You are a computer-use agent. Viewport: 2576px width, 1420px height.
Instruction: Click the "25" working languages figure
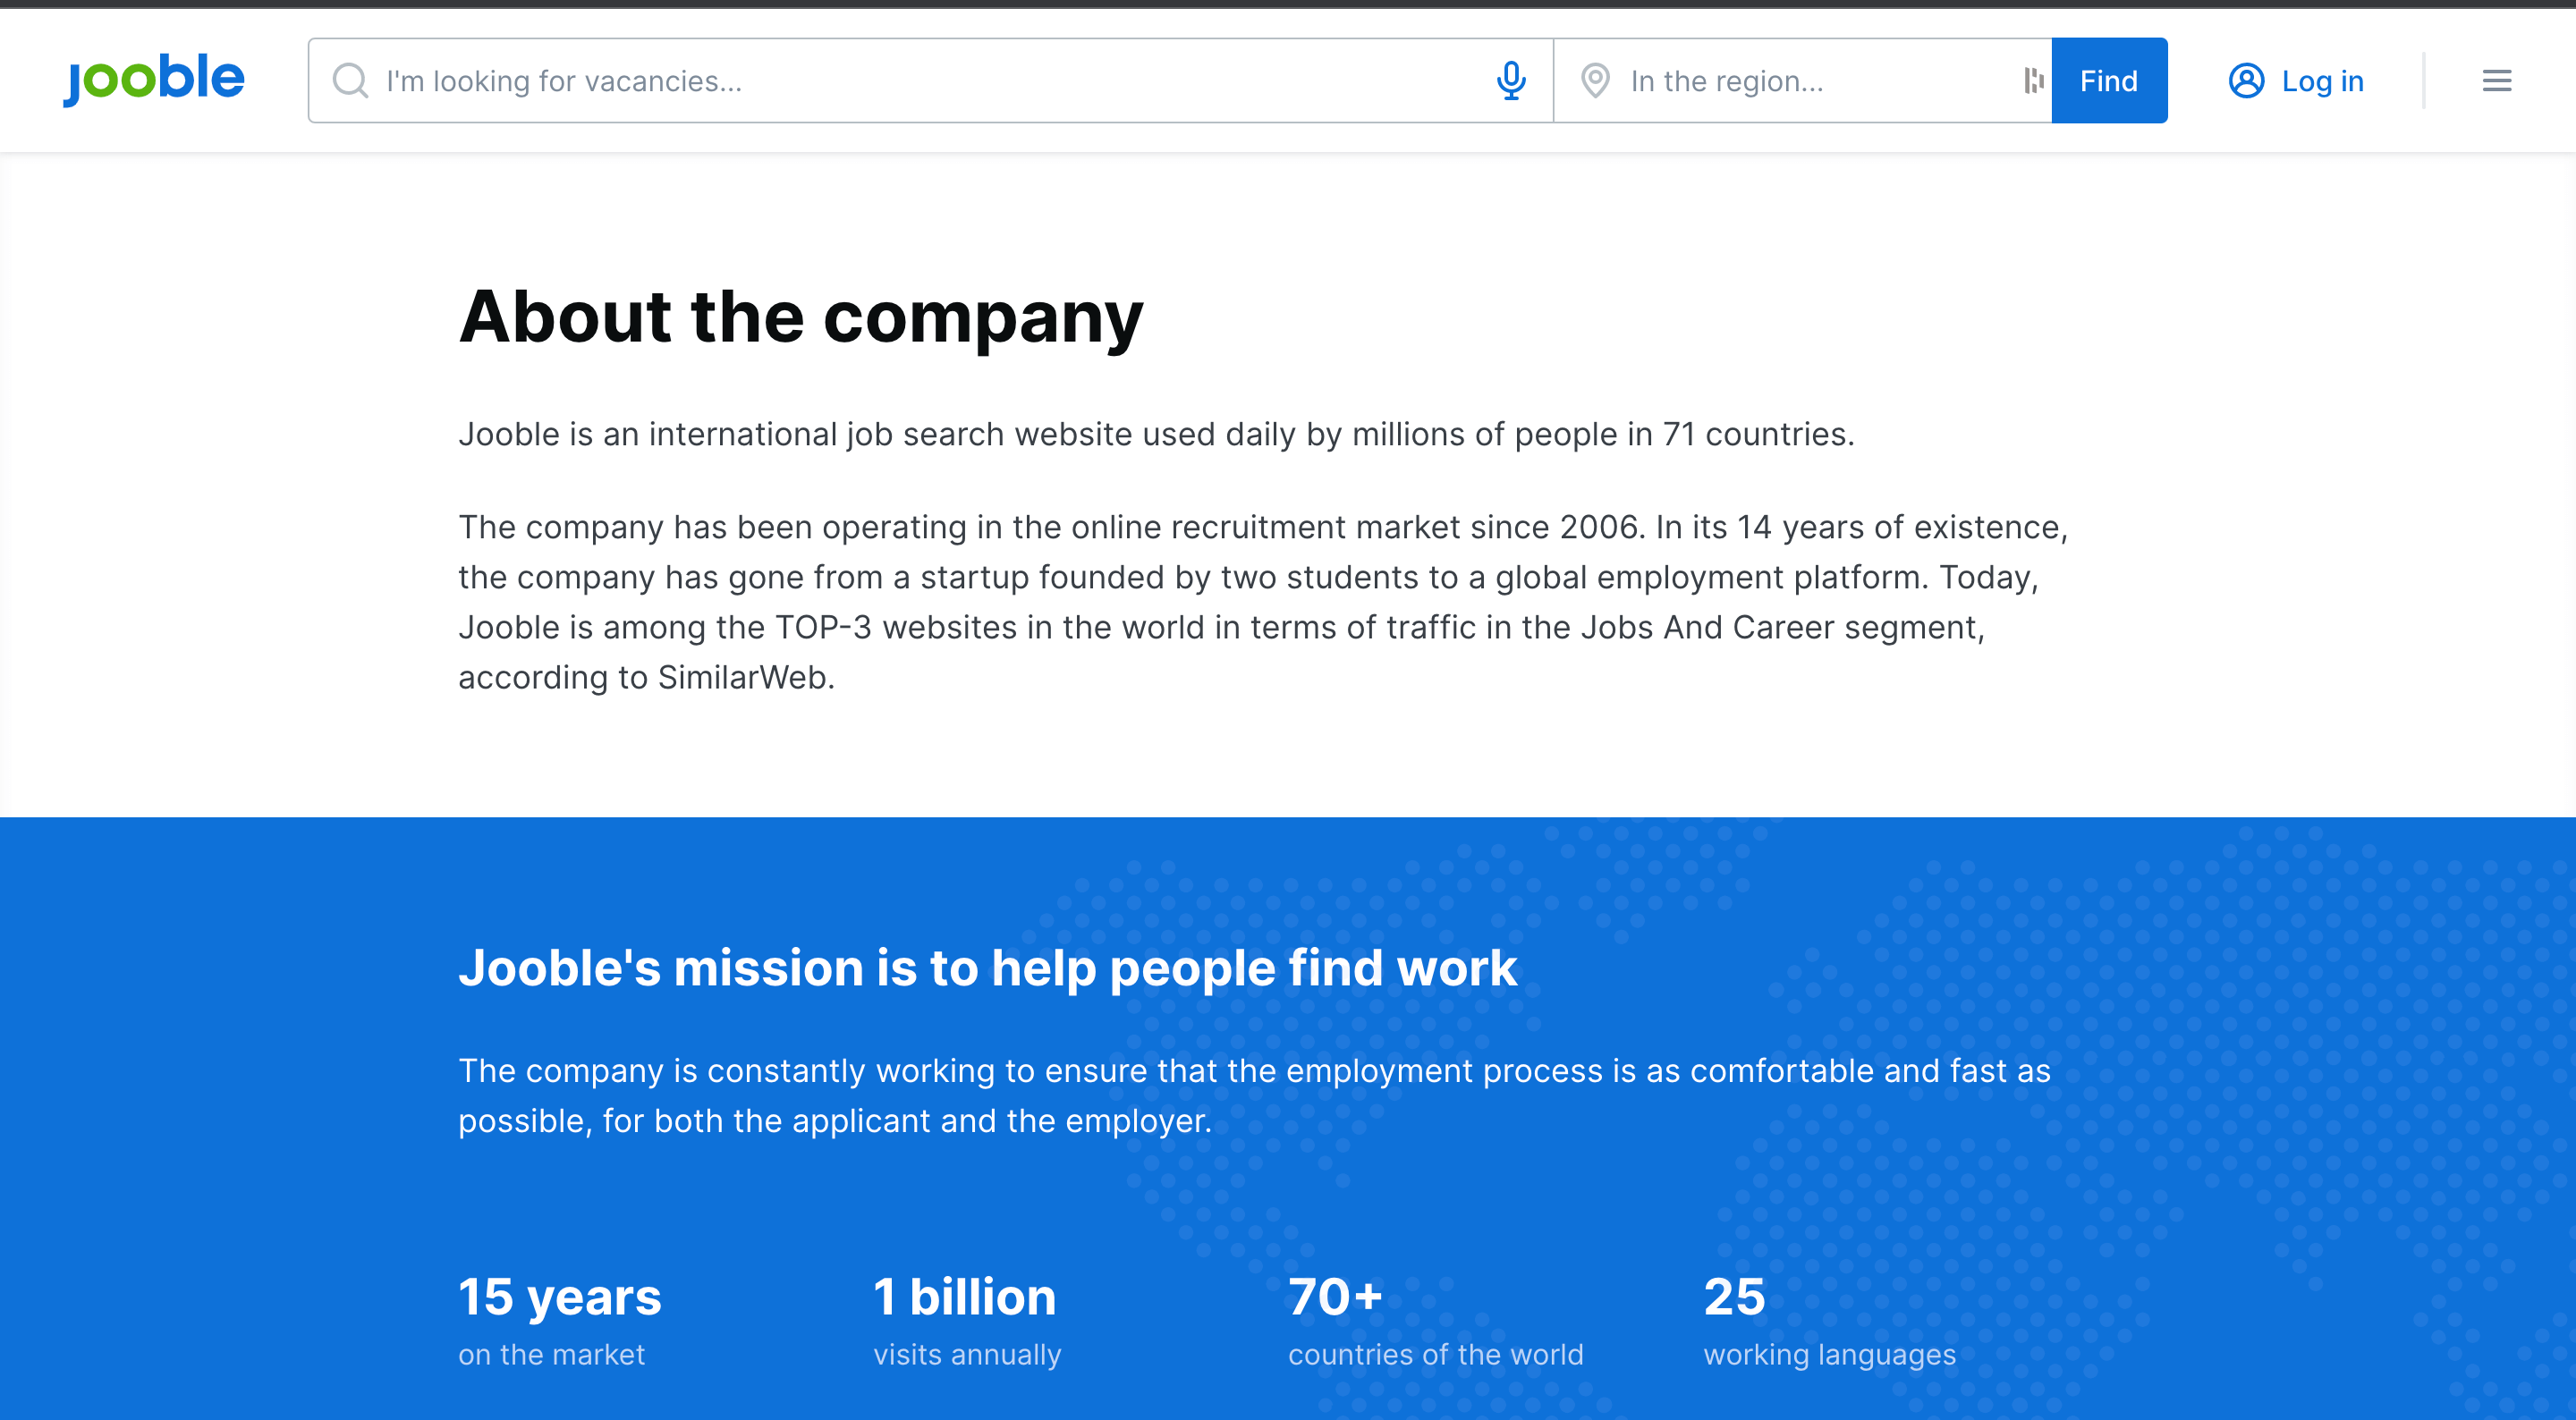(x=1734, y=1297)
